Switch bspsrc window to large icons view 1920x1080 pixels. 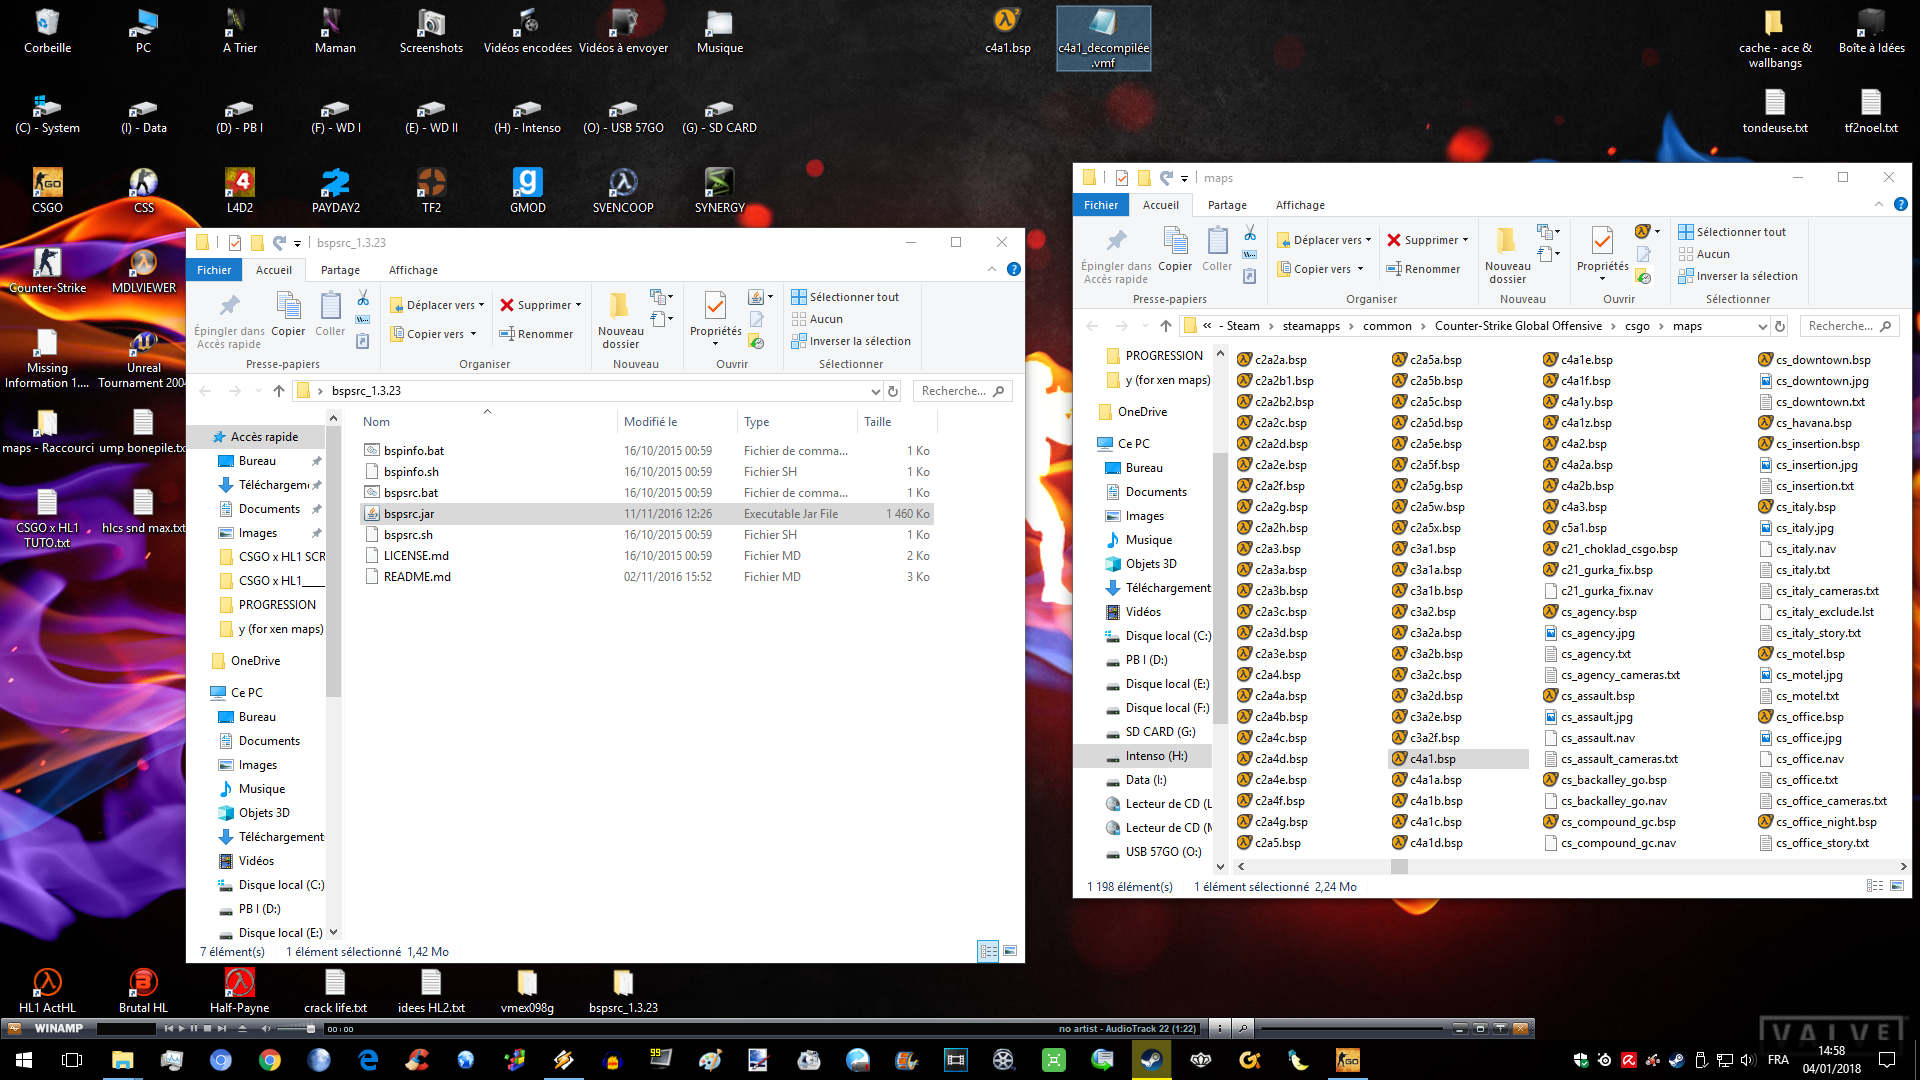1010,951
